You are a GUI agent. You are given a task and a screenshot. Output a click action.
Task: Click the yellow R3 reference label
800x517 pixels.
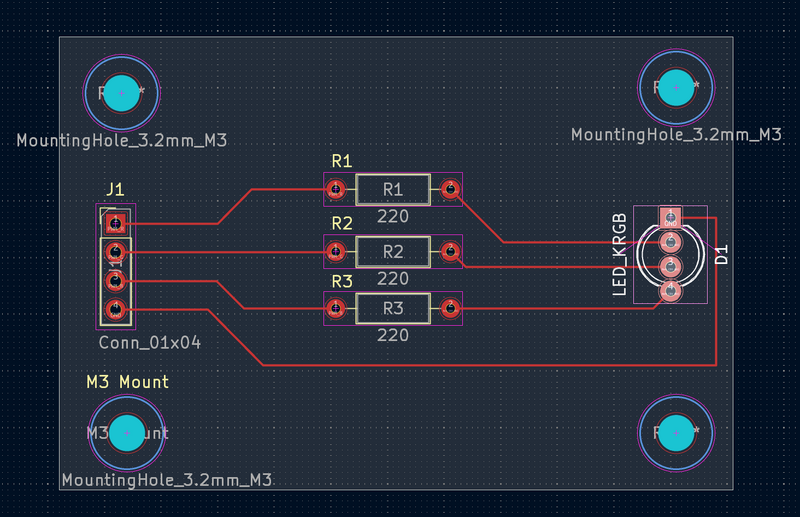click(342, 282)
